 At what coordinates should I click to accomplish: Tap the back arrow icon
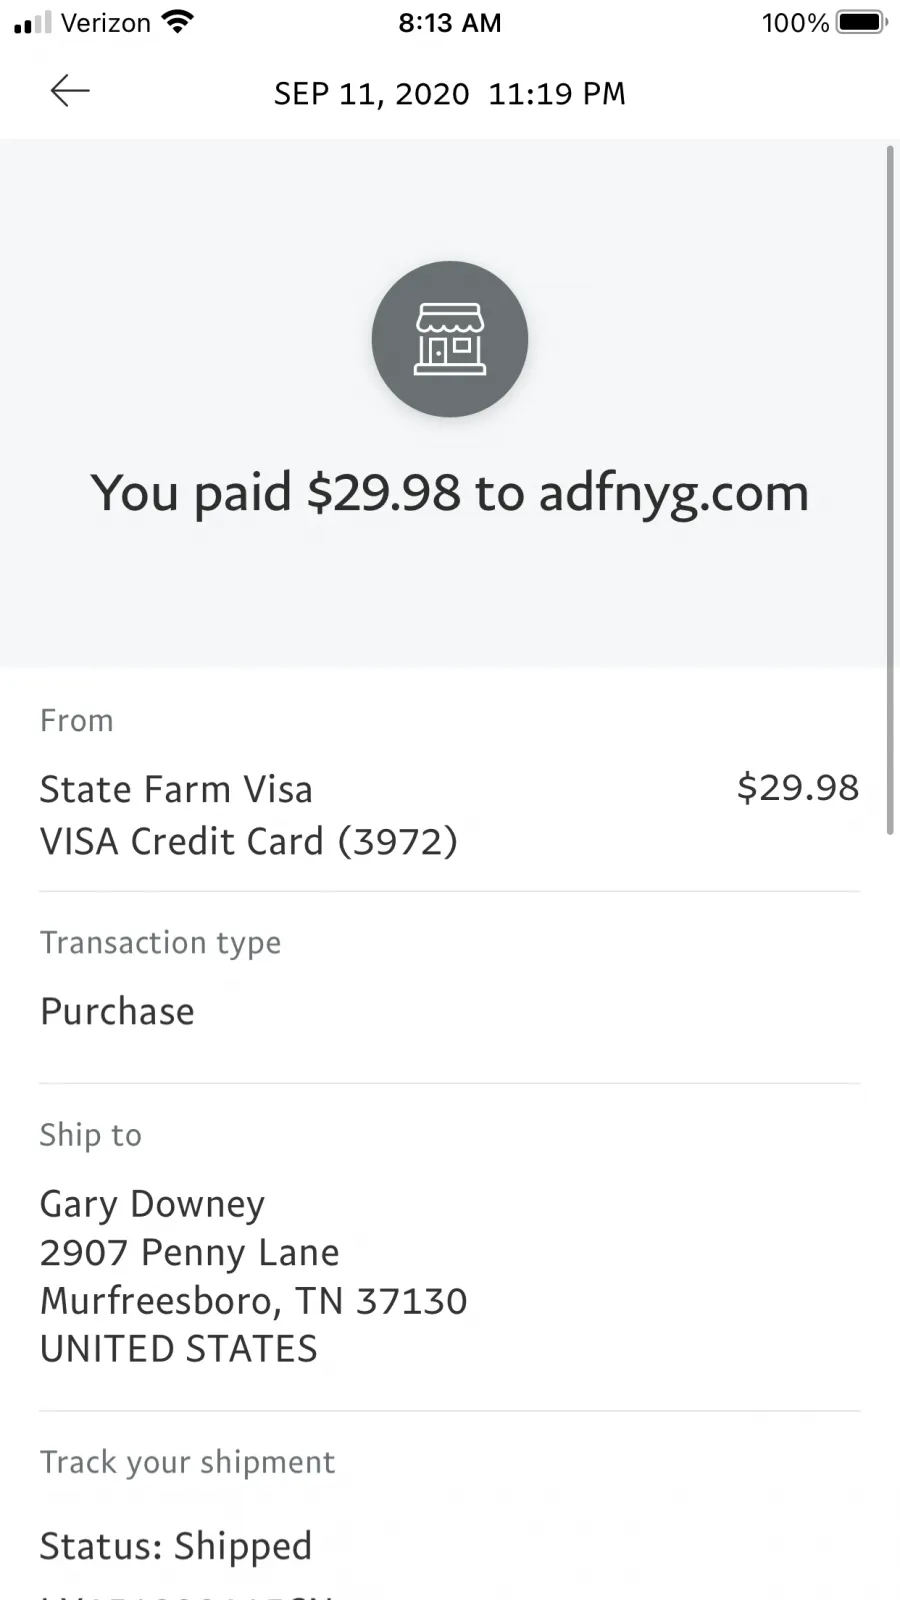click(70, 91)
